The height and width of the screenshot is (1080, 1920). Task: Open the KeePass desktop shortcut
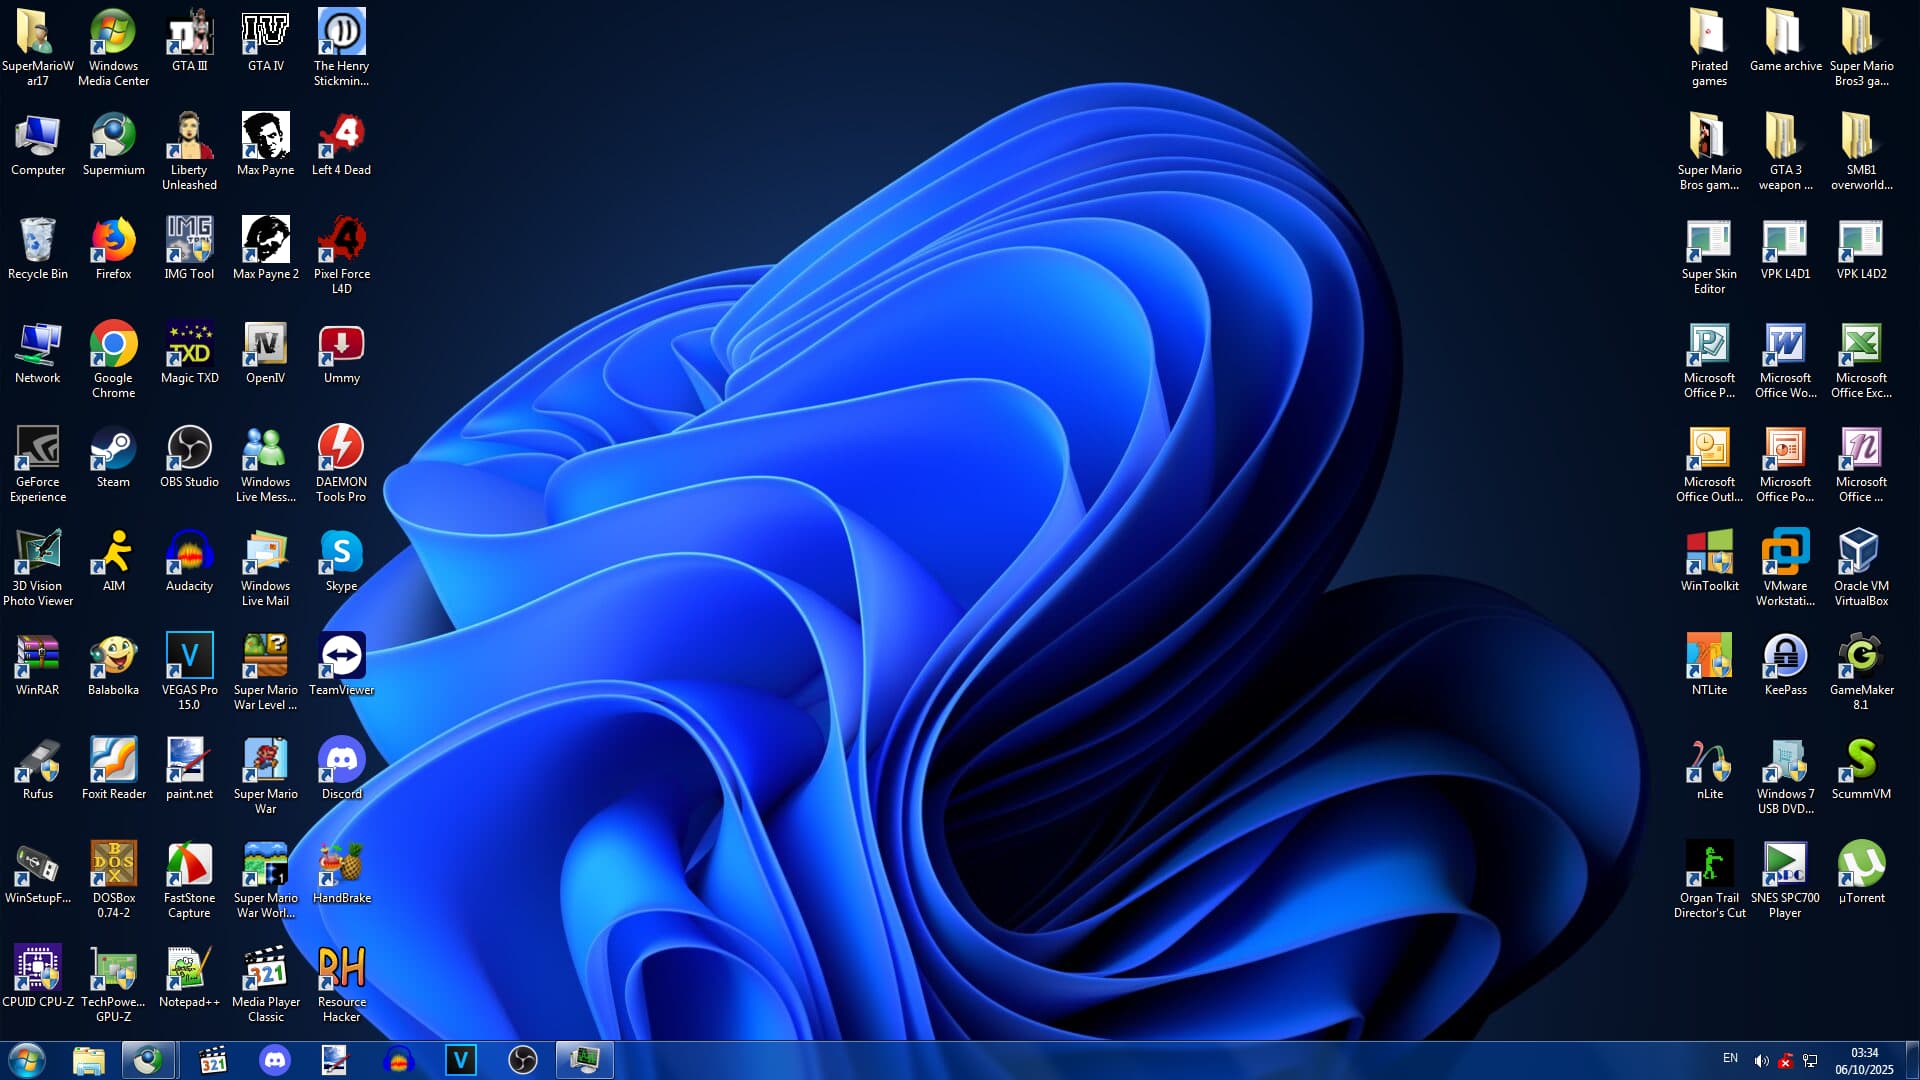(1785, 666)
